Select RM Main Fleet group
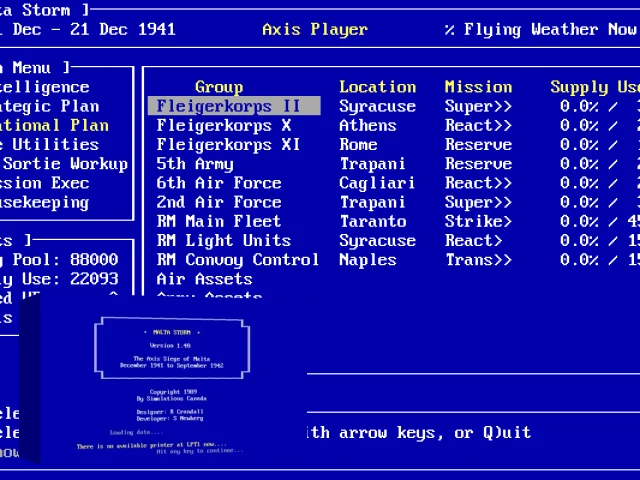The width and height of the screenshot is (640, 480). click(x=219, y=221)
